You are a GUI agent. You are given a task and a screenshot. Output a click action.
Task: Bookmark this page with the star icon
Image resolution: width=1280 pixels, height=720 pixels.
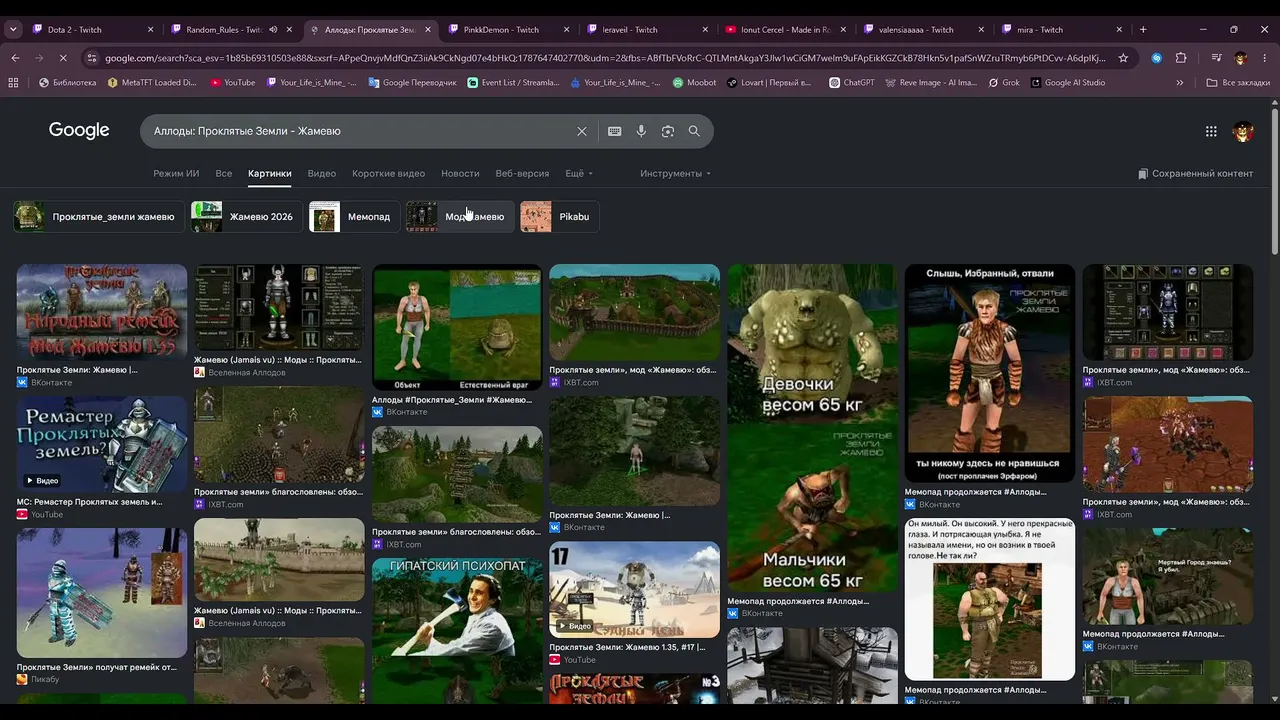[1123, 58]
